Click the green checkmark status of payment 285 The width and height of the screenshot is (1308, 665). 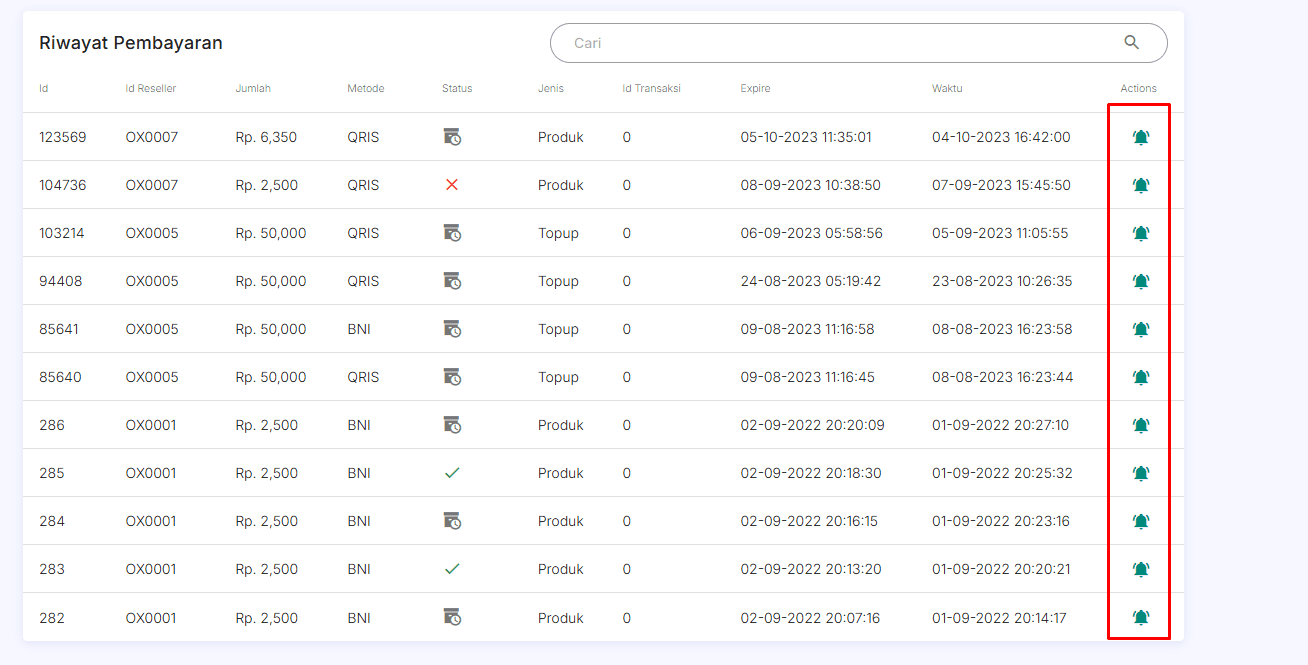452,473
